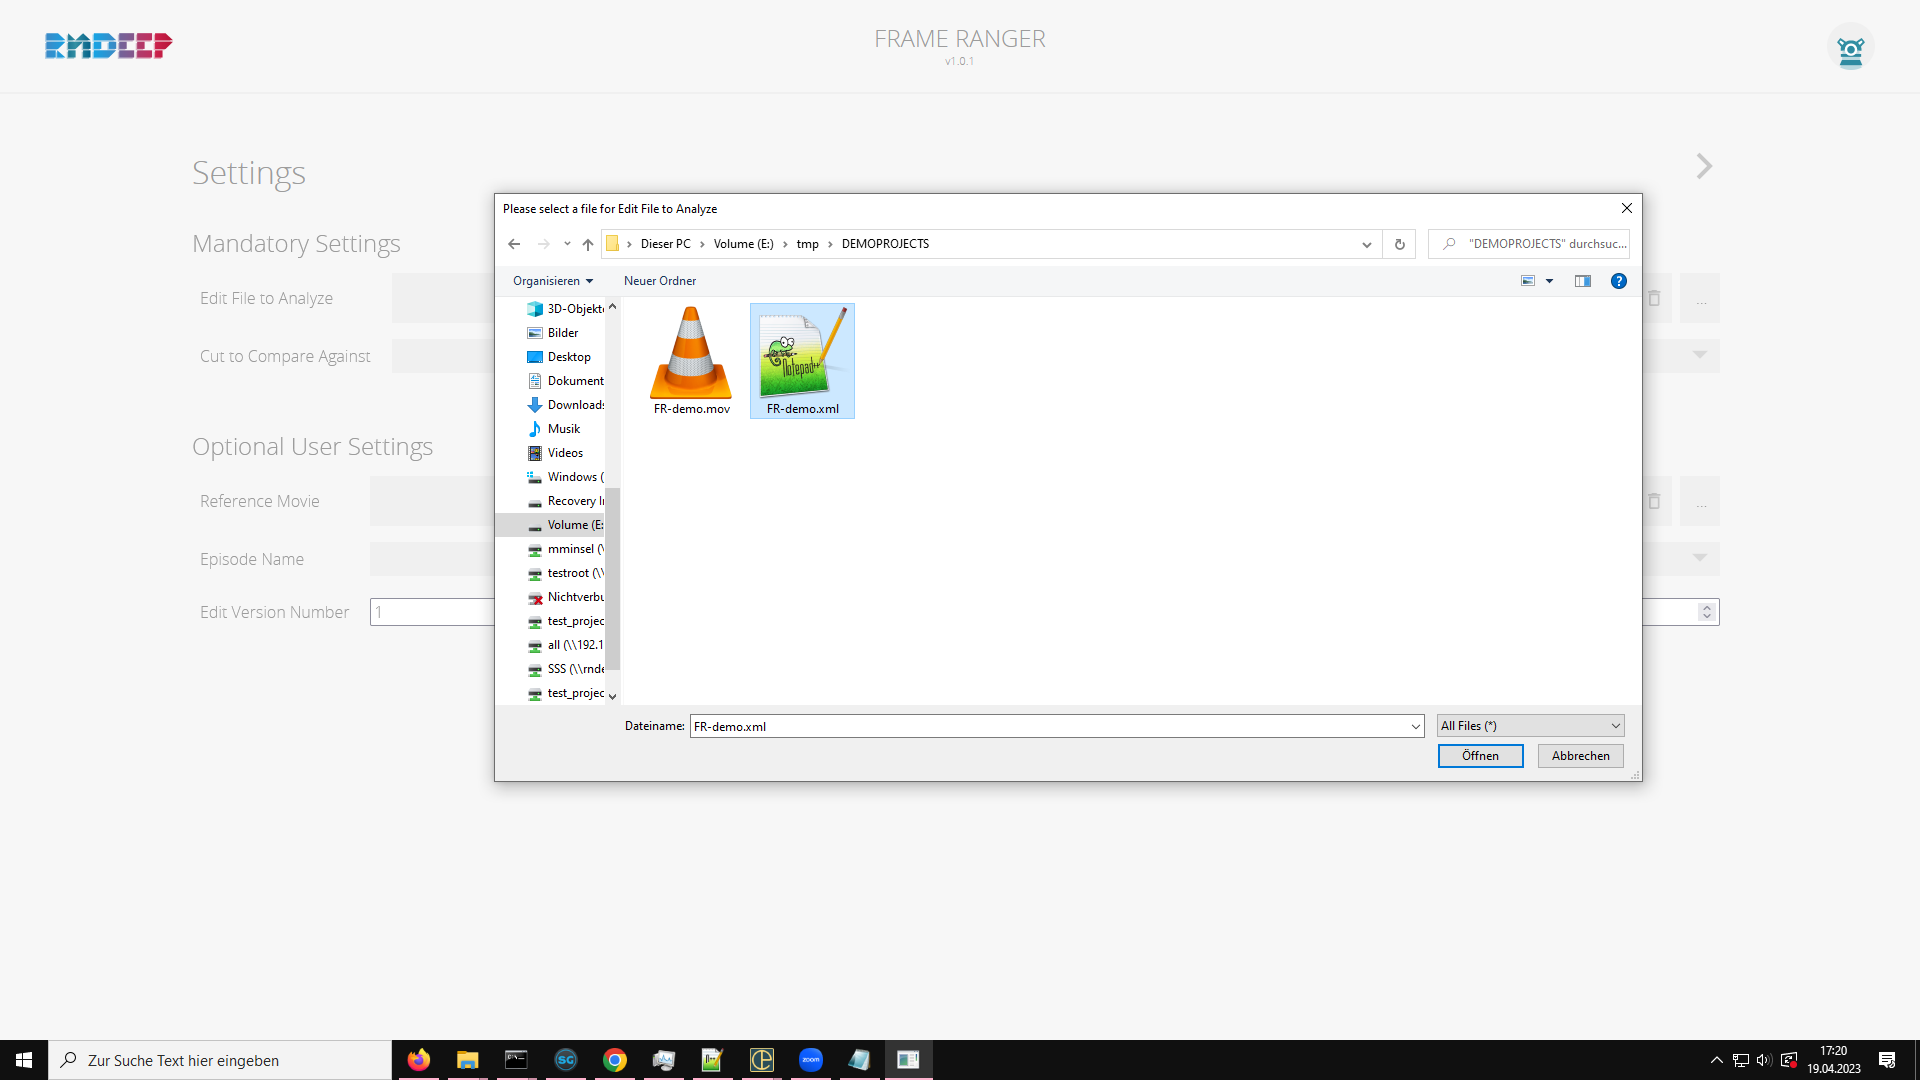Open the All Files type dropdown
The image size is (1920, 1080).
click(x=1530, y=726)
